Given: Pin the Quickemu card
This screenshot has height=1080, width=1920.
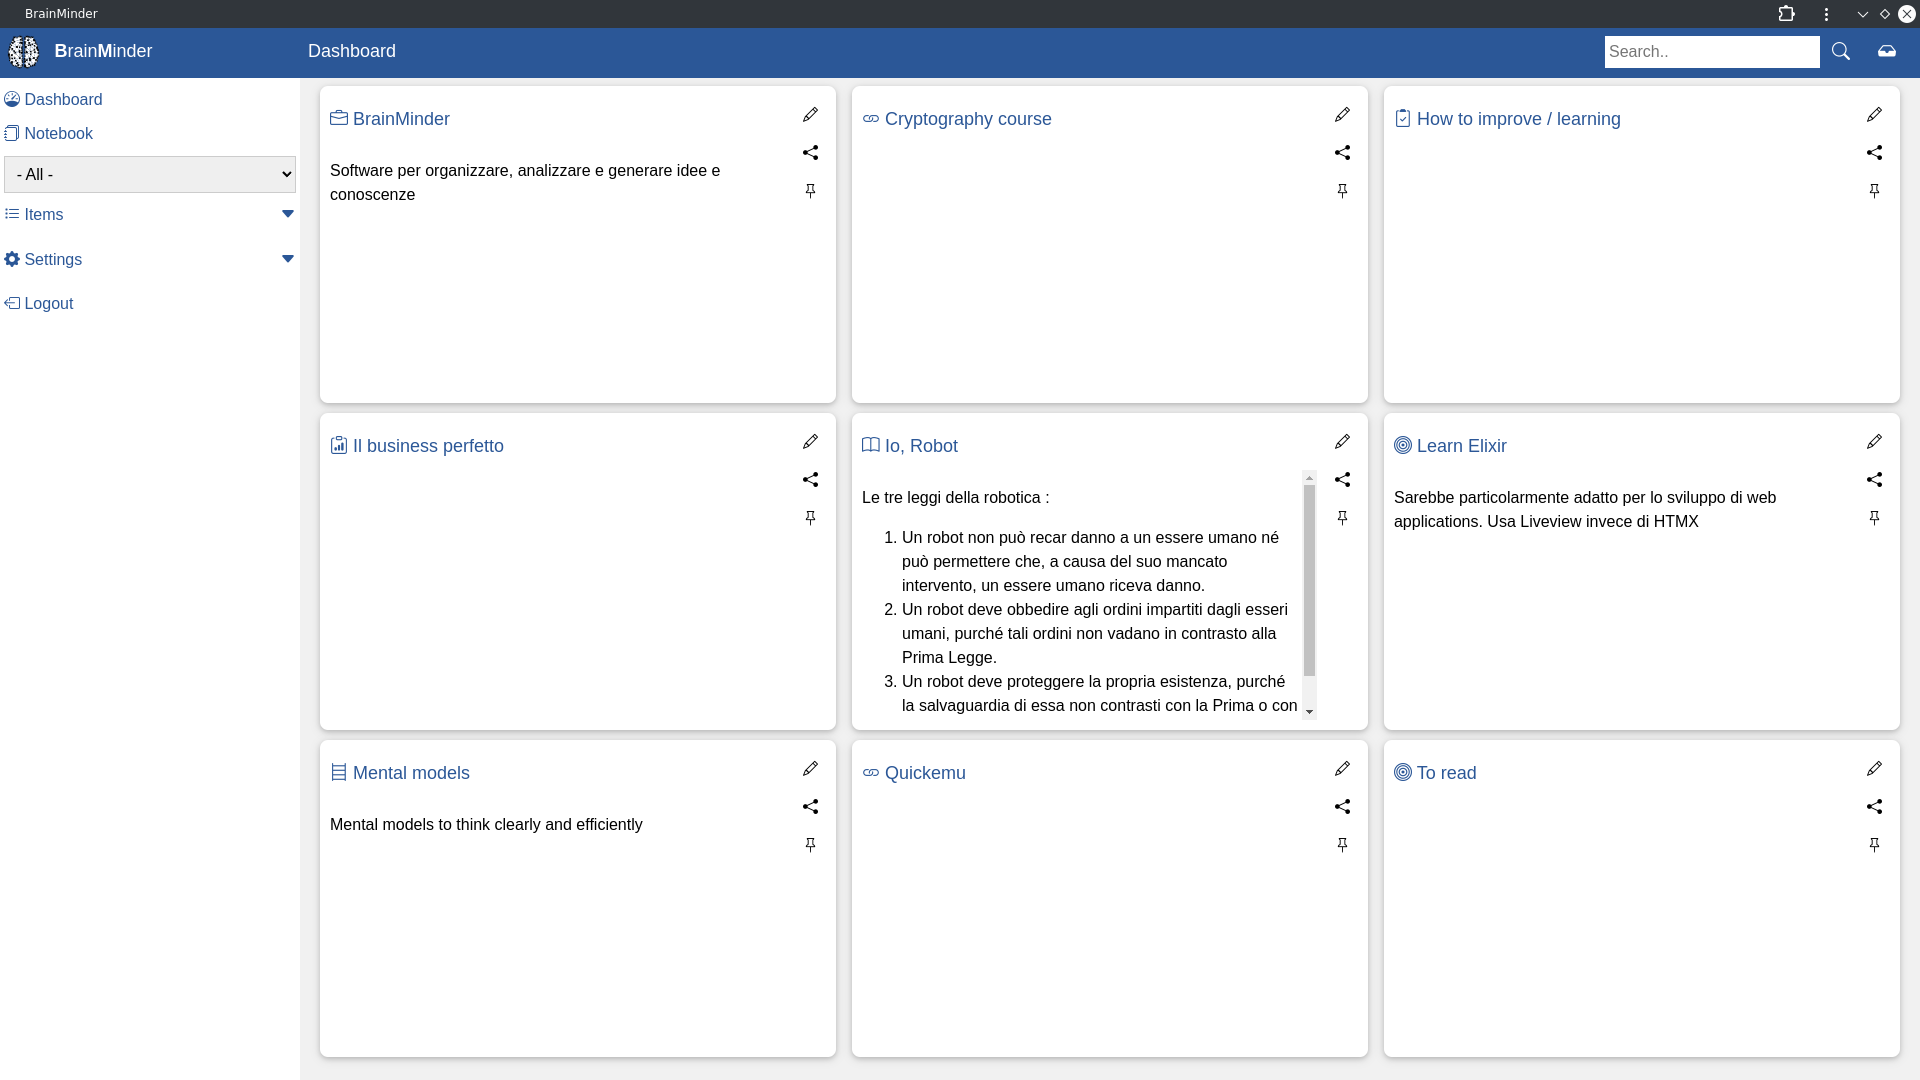Looking at the screenshot, I should (x=1342, y=845).
